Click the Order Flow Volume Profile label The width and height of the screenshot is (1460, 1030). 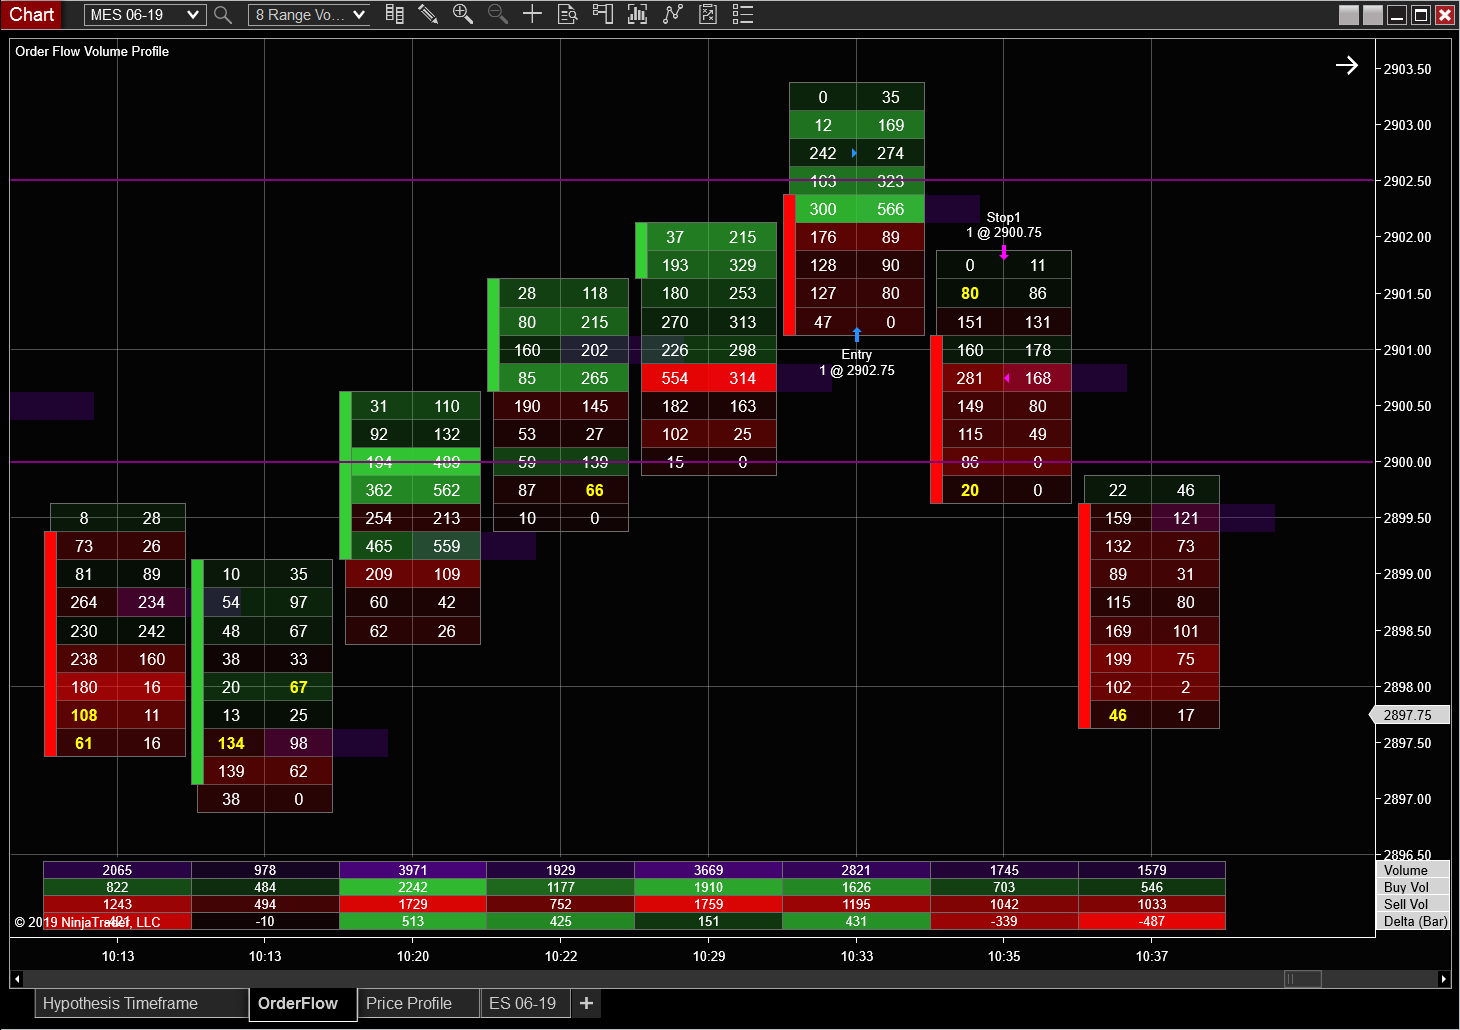pyautogui.click(x=92, y=51)
